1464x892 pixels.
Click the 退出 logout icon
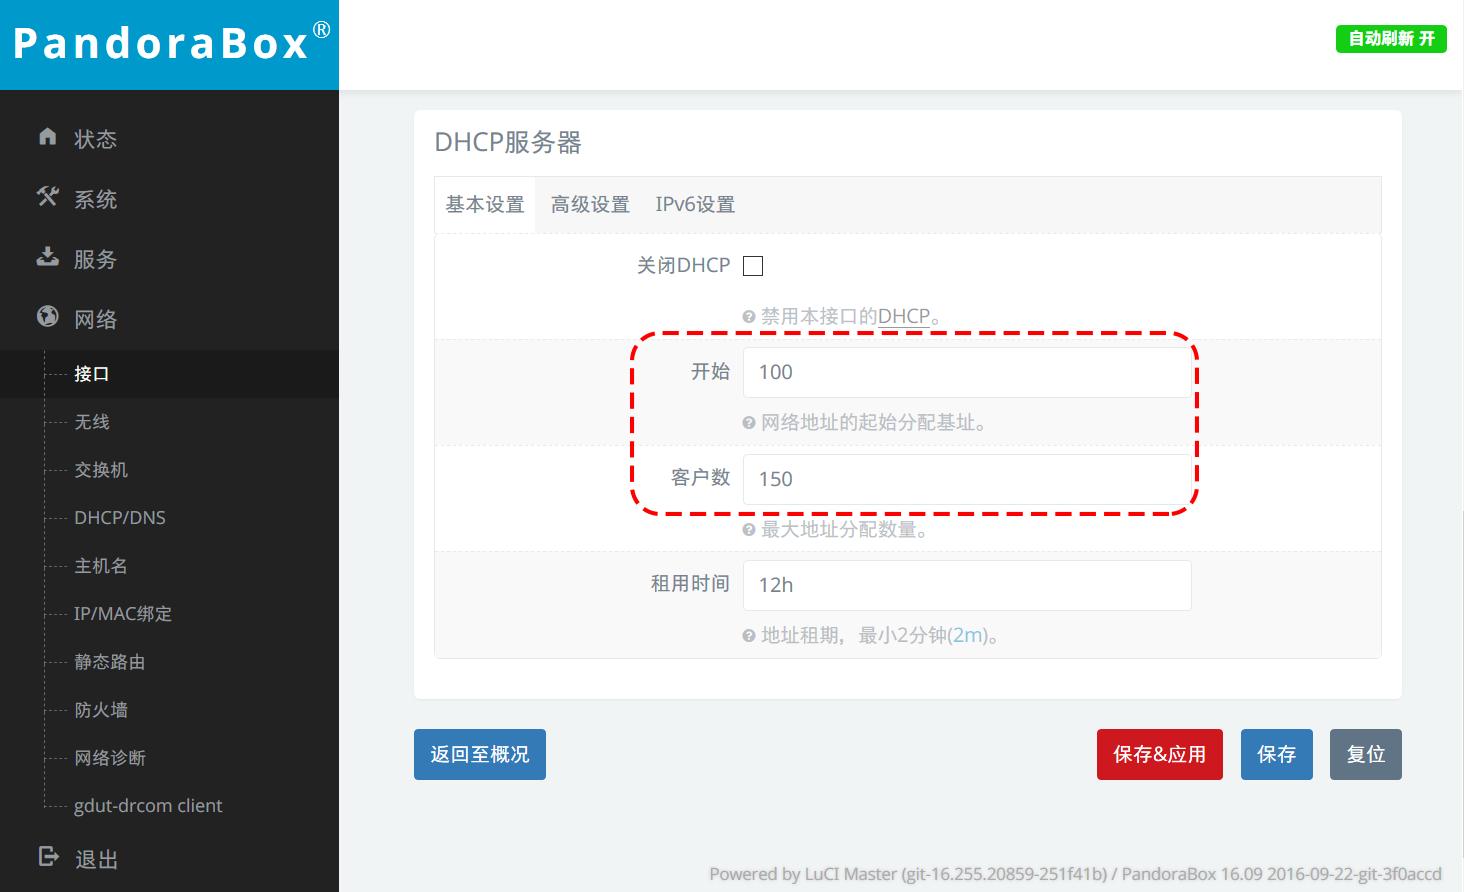[x=47, y=857]
